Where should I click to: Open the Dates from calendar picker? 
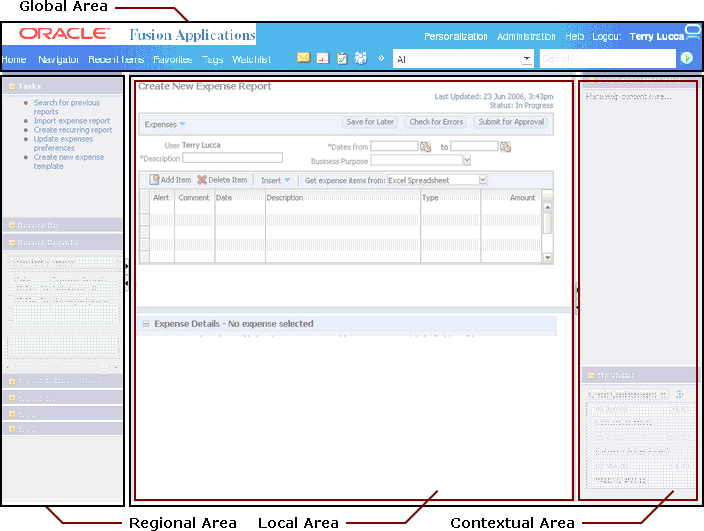point(425,146)
